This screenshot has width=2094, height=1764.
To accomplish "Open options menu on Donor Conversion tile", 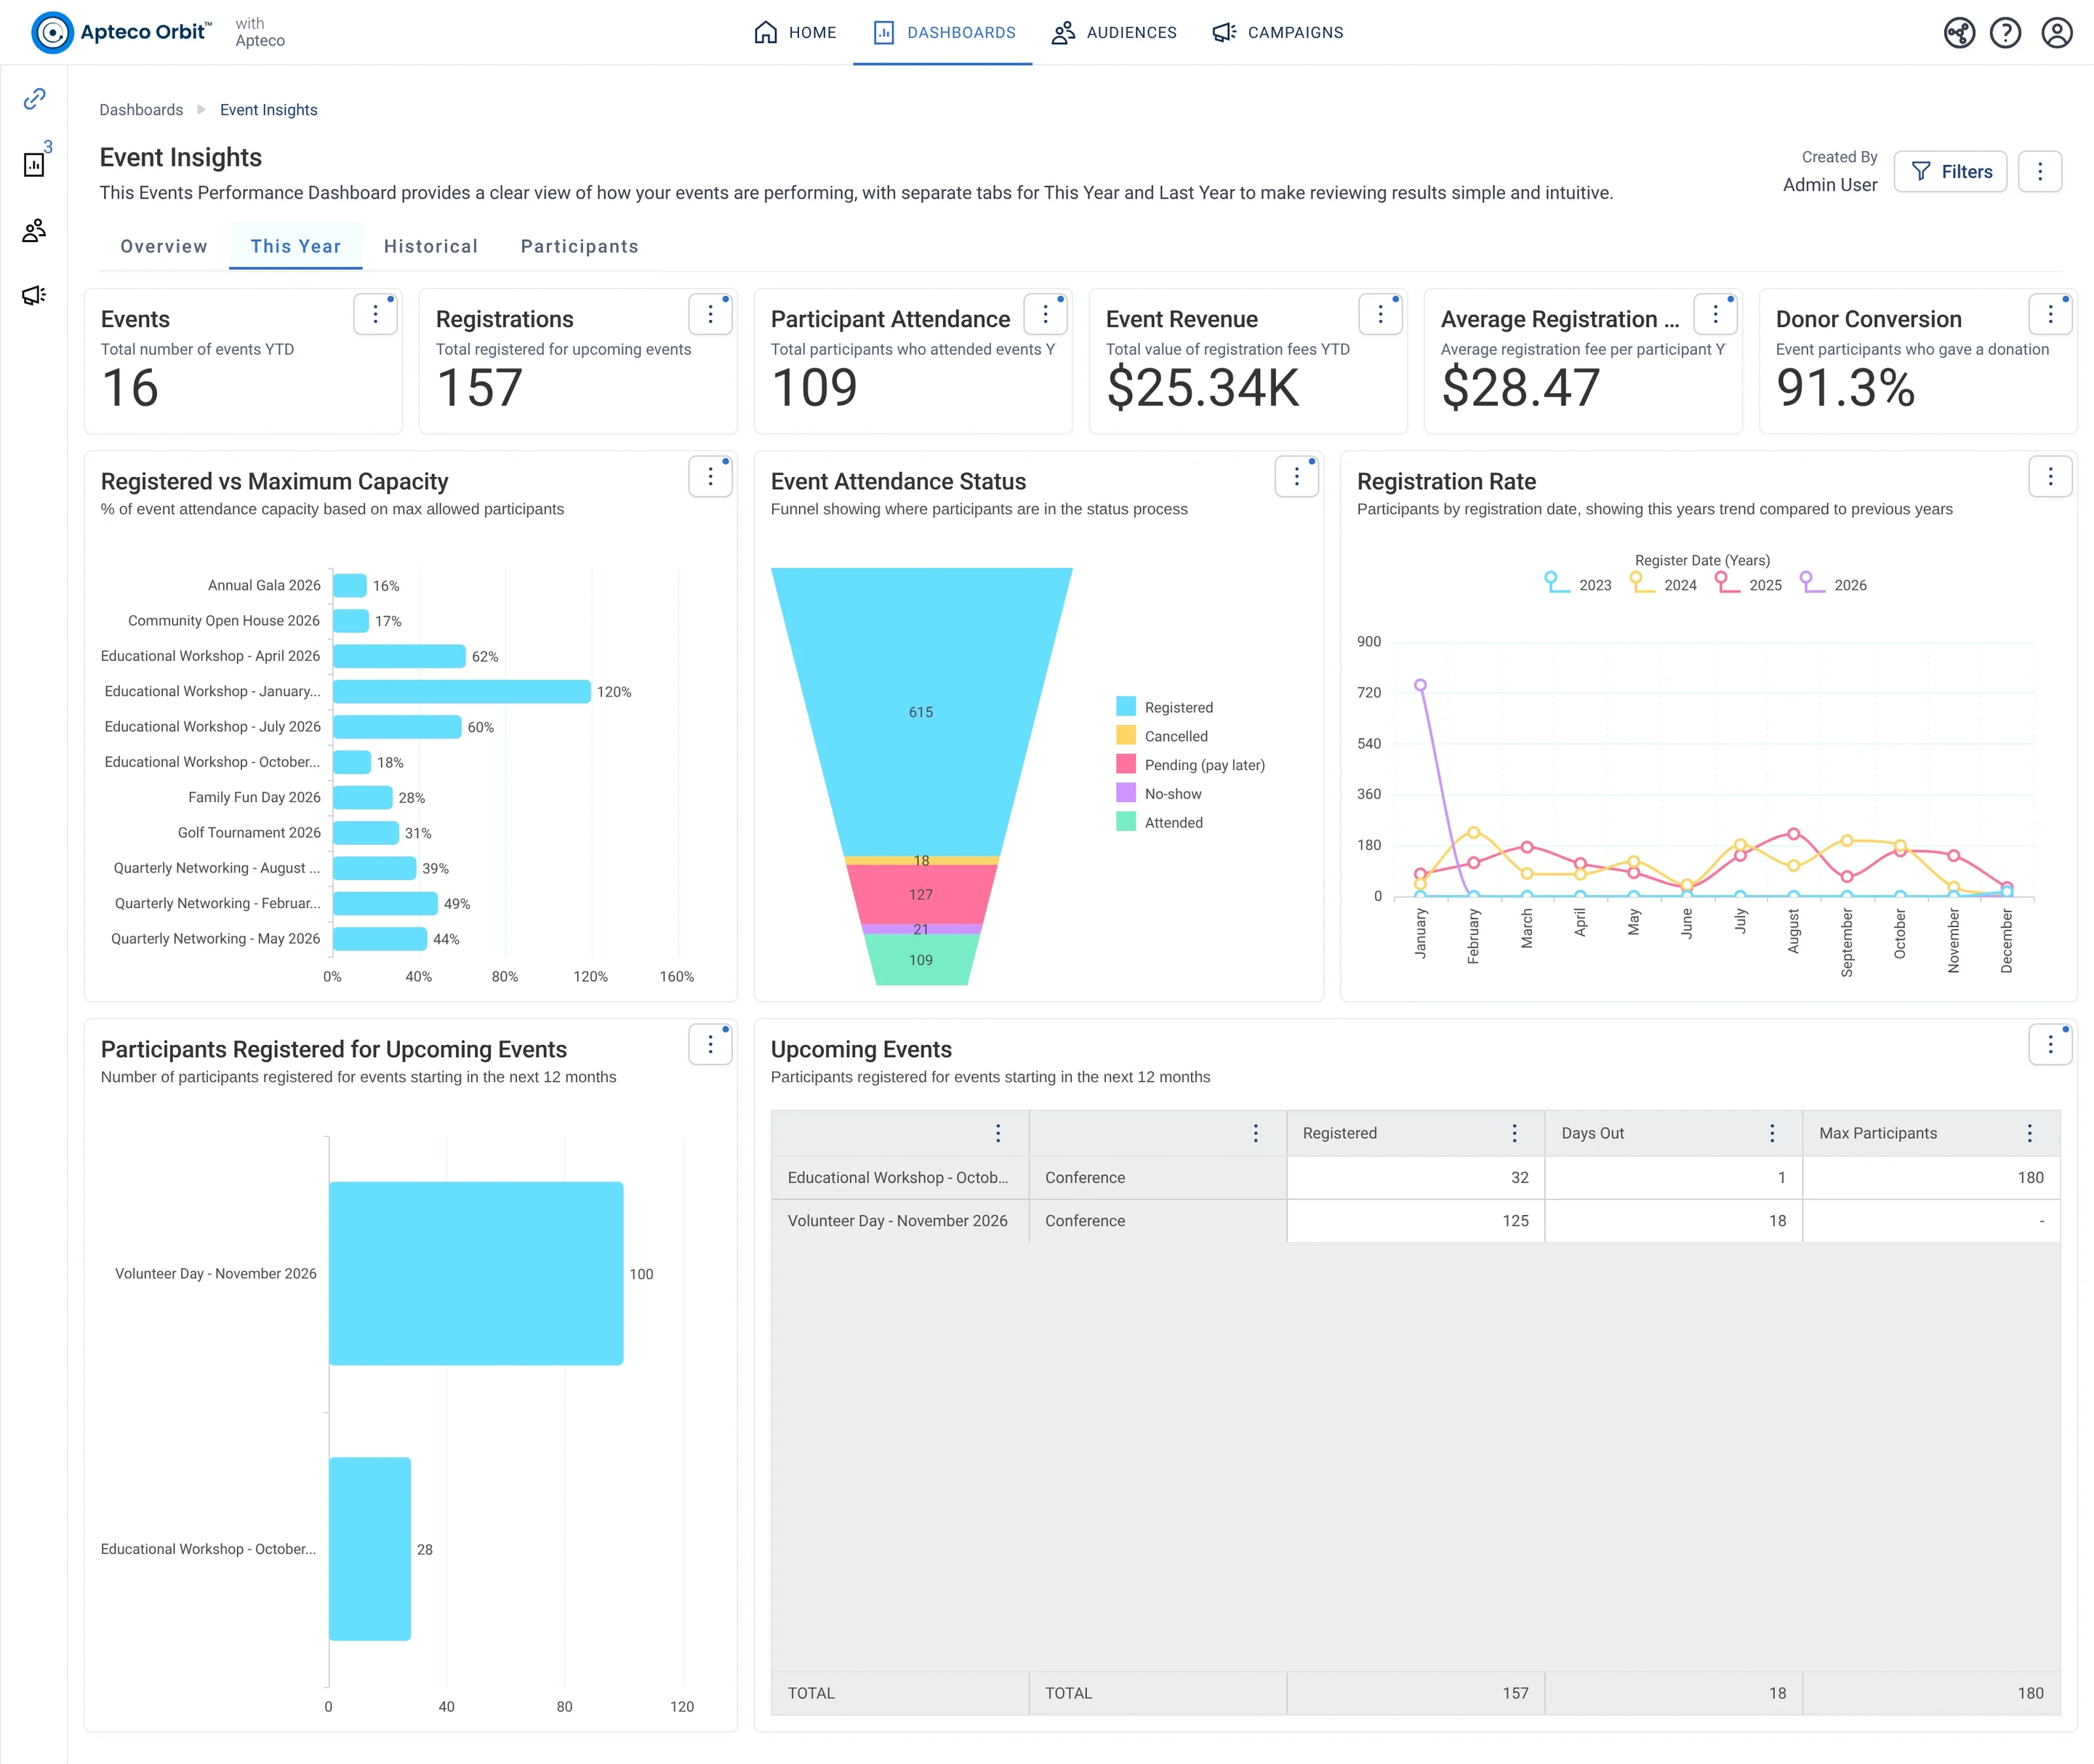I will tap(2051, 315).
